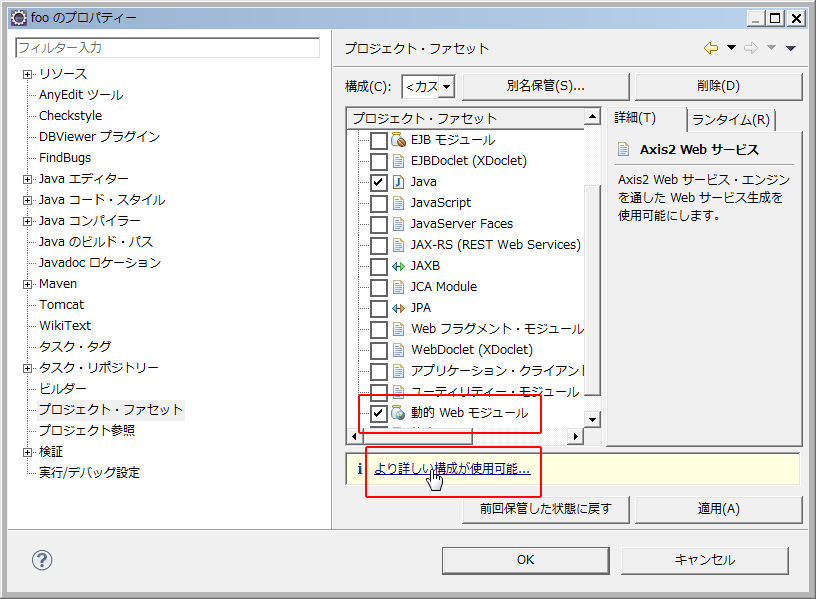The height and width of the screenshot is (599, 816).
Task: Click the EJB モジュール facet icon
Action: point(398,140)
